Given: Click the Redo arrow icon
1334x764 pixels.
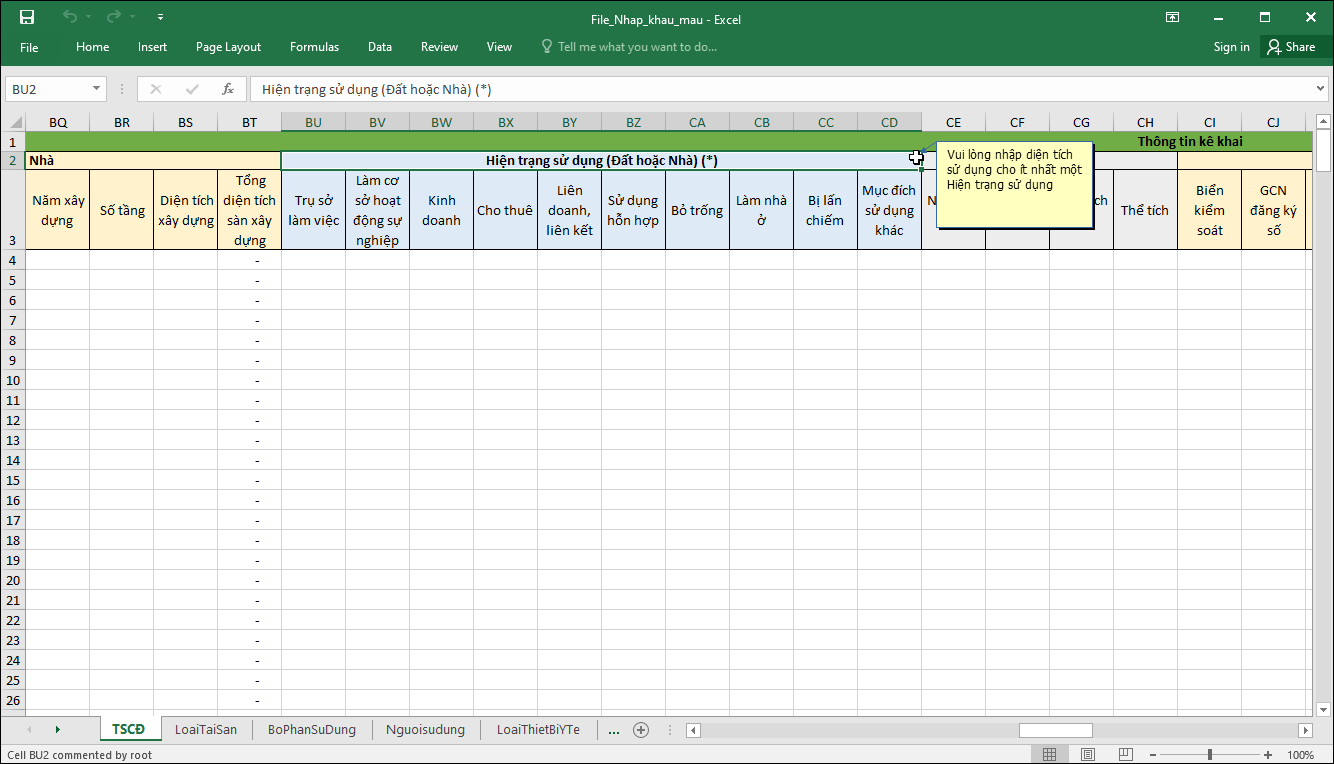Looking at the screenshot, I should 113,17.
